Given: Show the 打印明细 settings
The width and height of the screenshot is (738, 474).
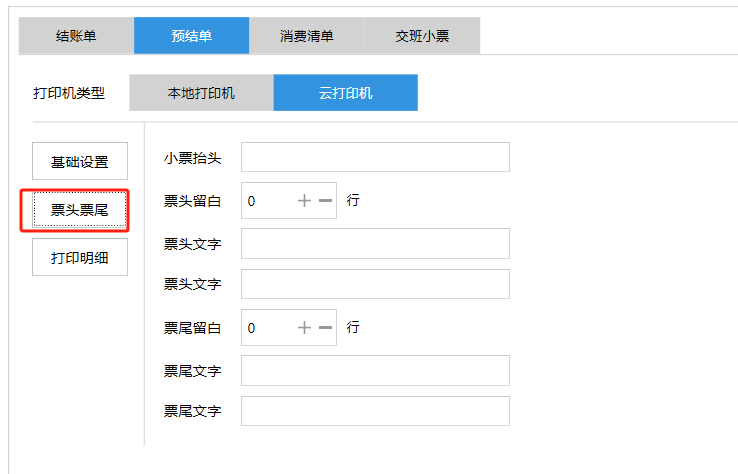Looking at the screenshot, I should coord(80,257).
